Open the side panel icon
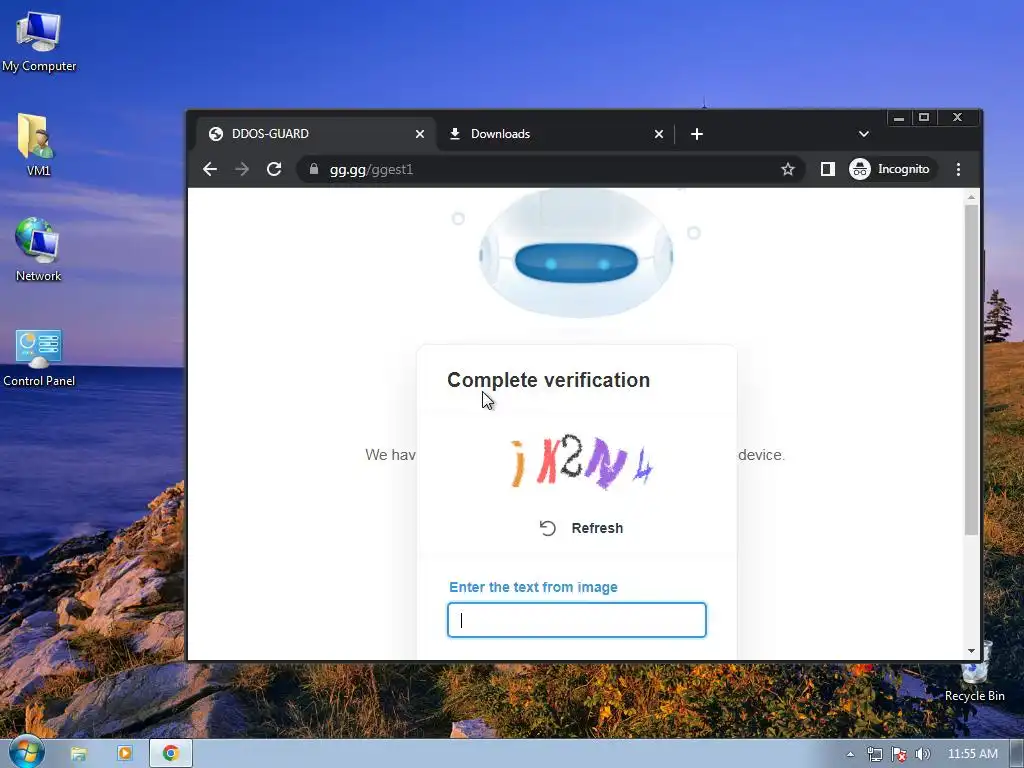The height and width of the screenshot is (768, 1024). tap(827, 169)
